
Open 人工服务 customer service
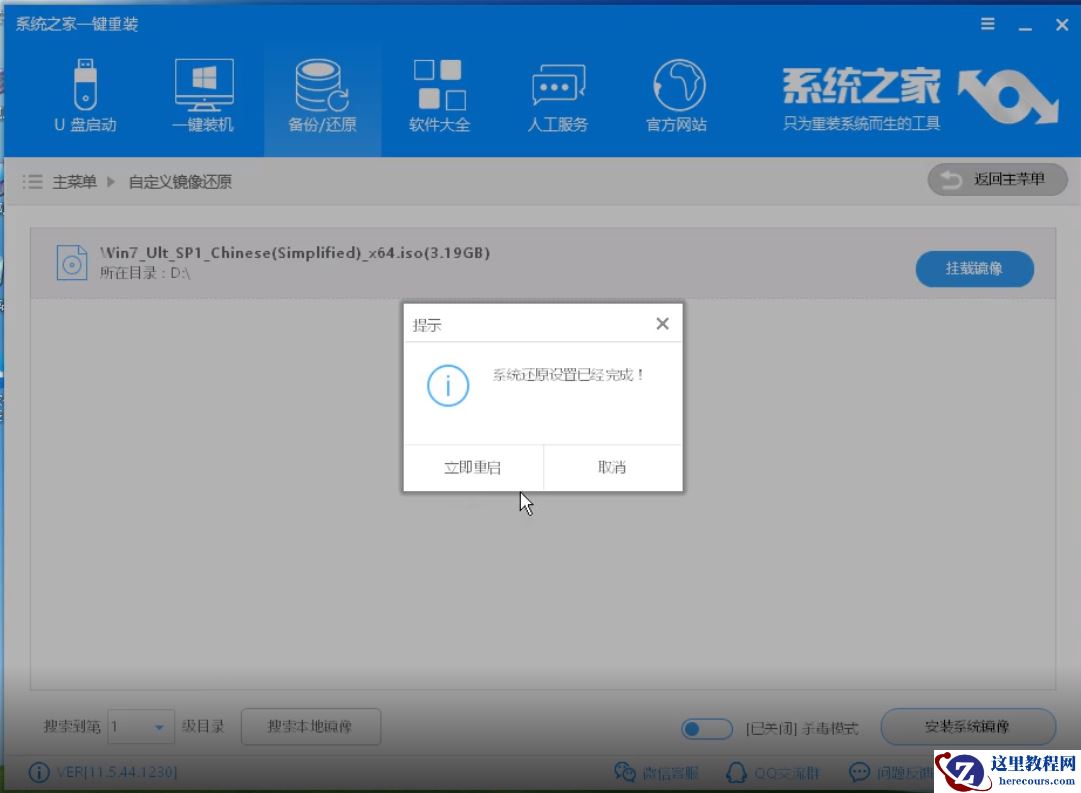[556, 95]
